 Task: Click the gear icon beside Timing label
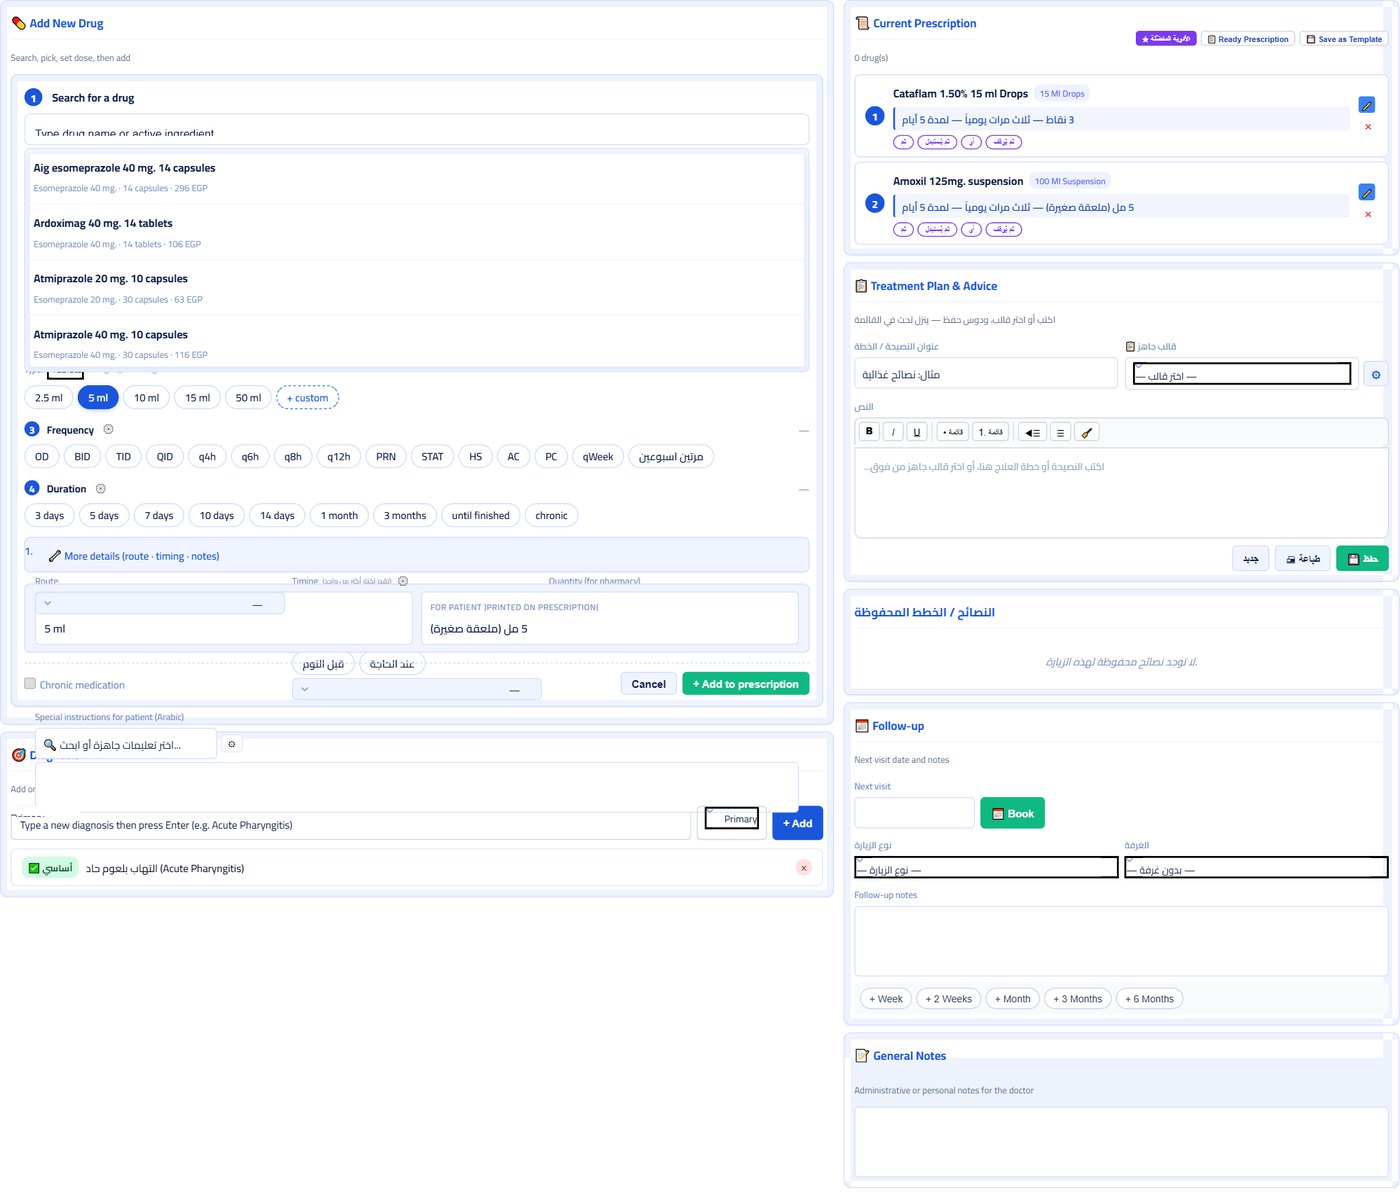(403, 581)
